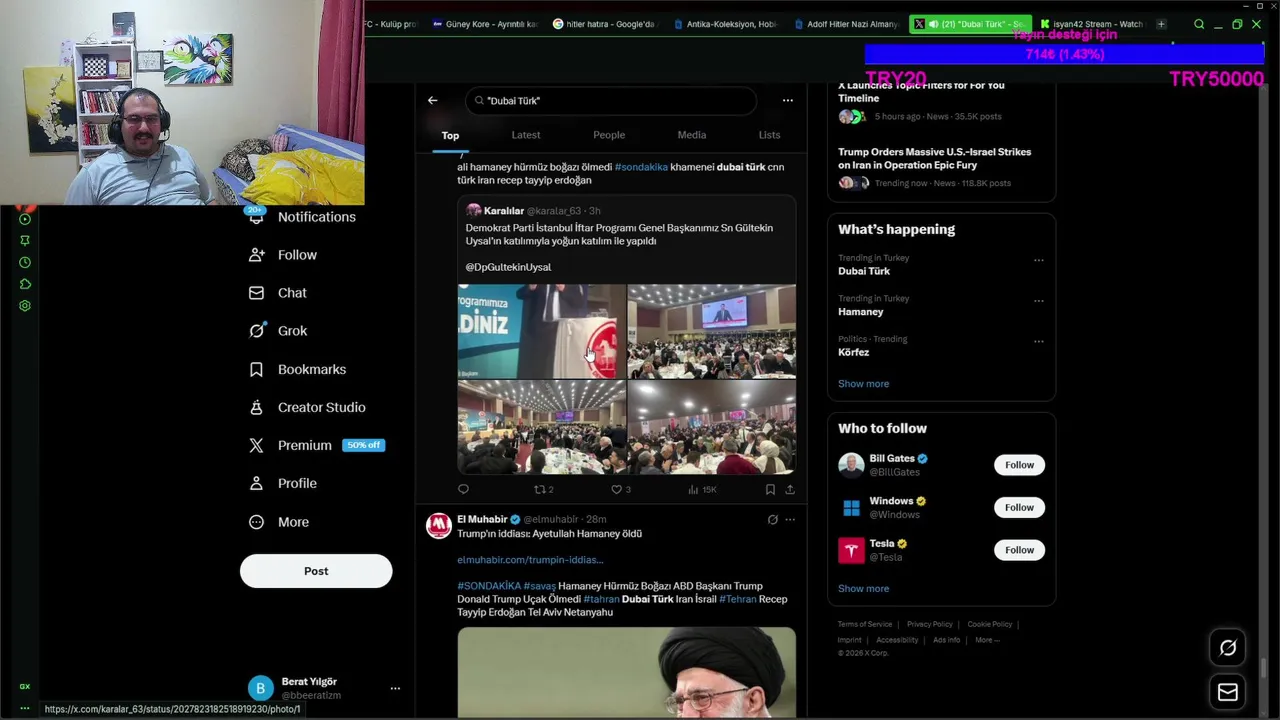Switch to the Media tab

[692, 135]
